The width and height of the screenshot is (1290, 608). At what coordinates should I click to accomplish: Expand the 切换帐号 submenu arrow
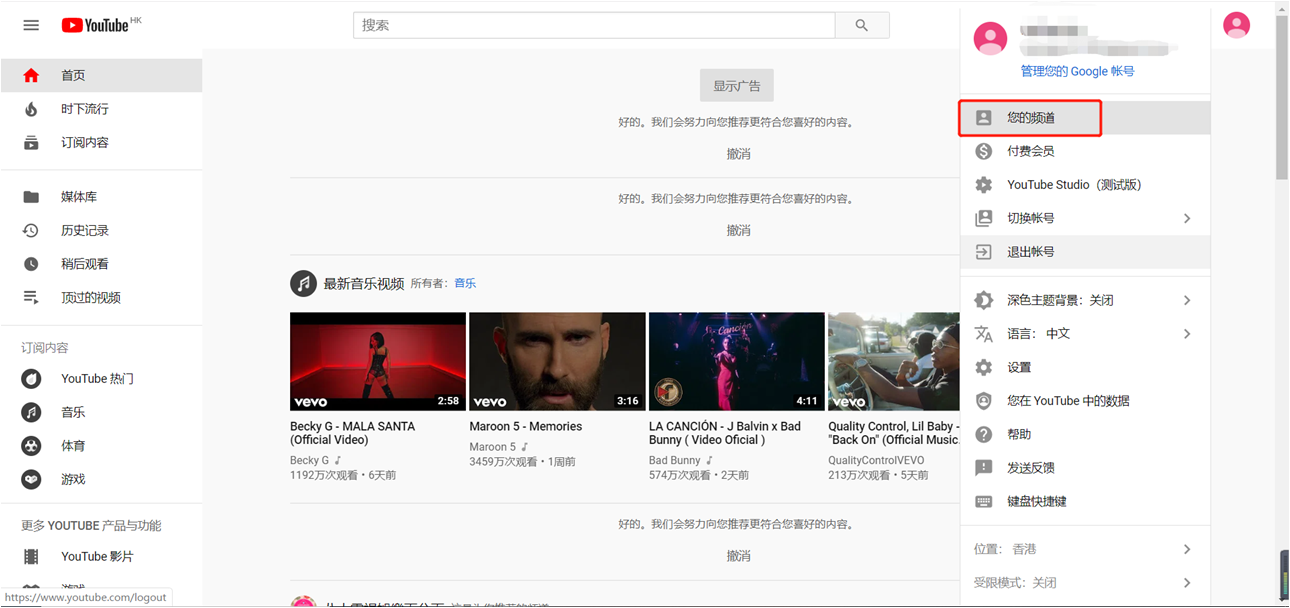click(x=1187, y=218)
